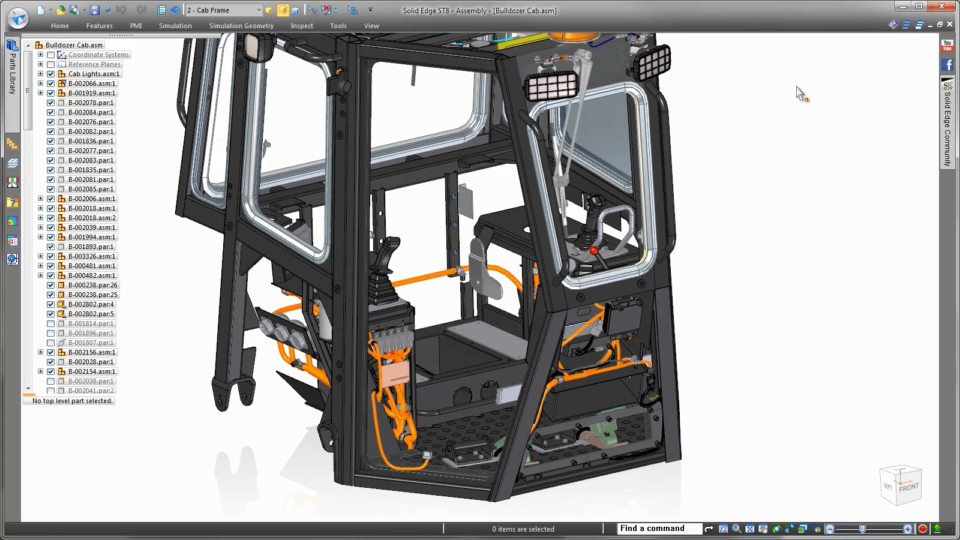The image size is (960, 540).
Task: Open the Parts Library side tab
Action: [x=12, y=74]
